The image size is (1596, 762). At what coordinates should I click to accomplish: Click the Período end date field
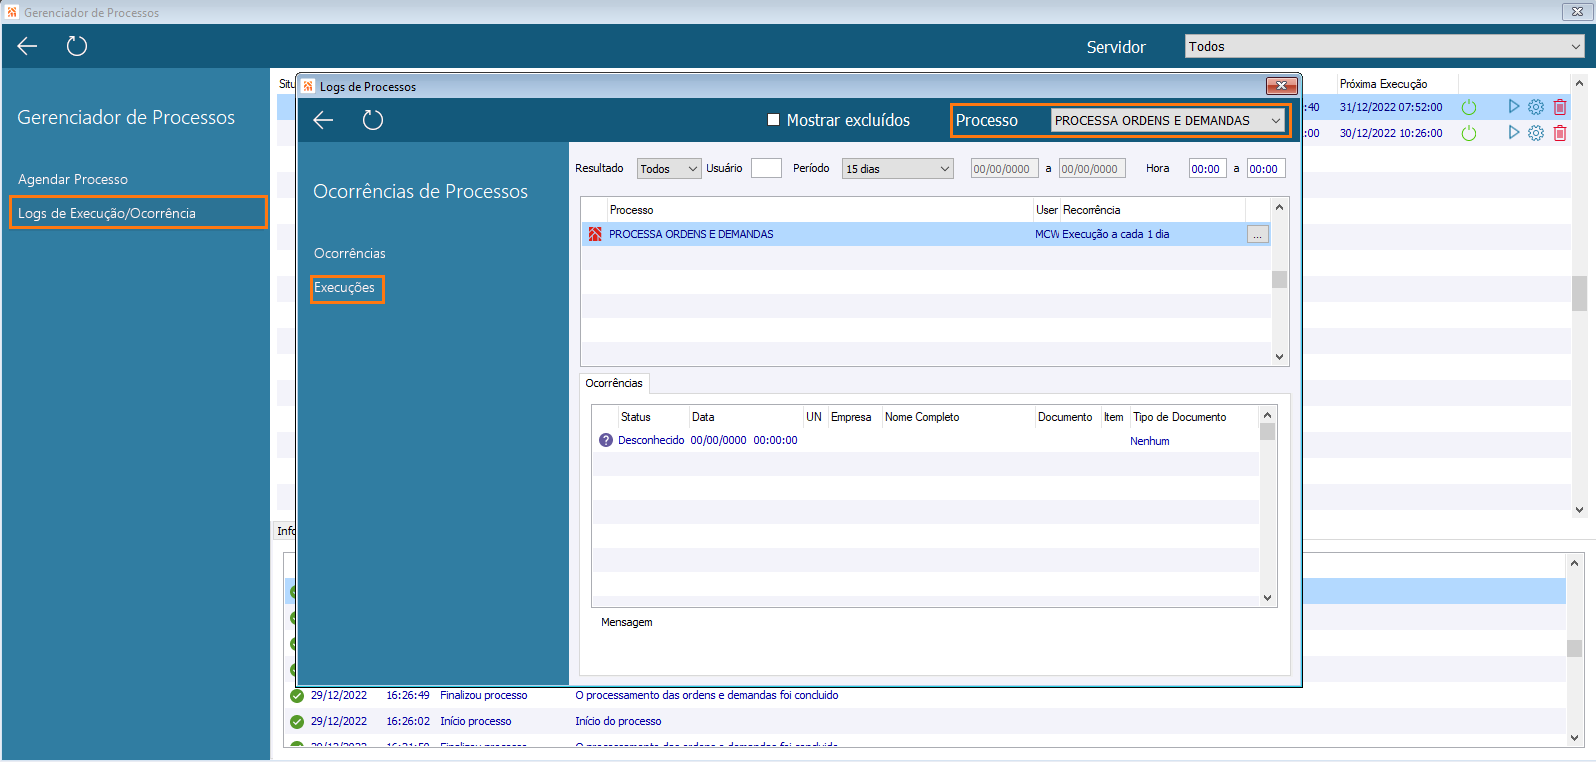(1092, 169)
